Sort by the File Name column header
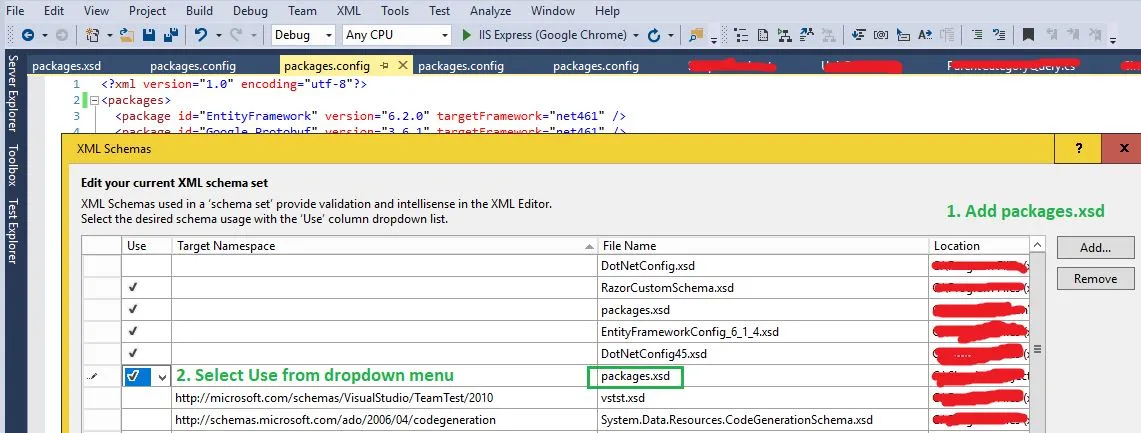1141x433 pixels. (x=763, y=246)
